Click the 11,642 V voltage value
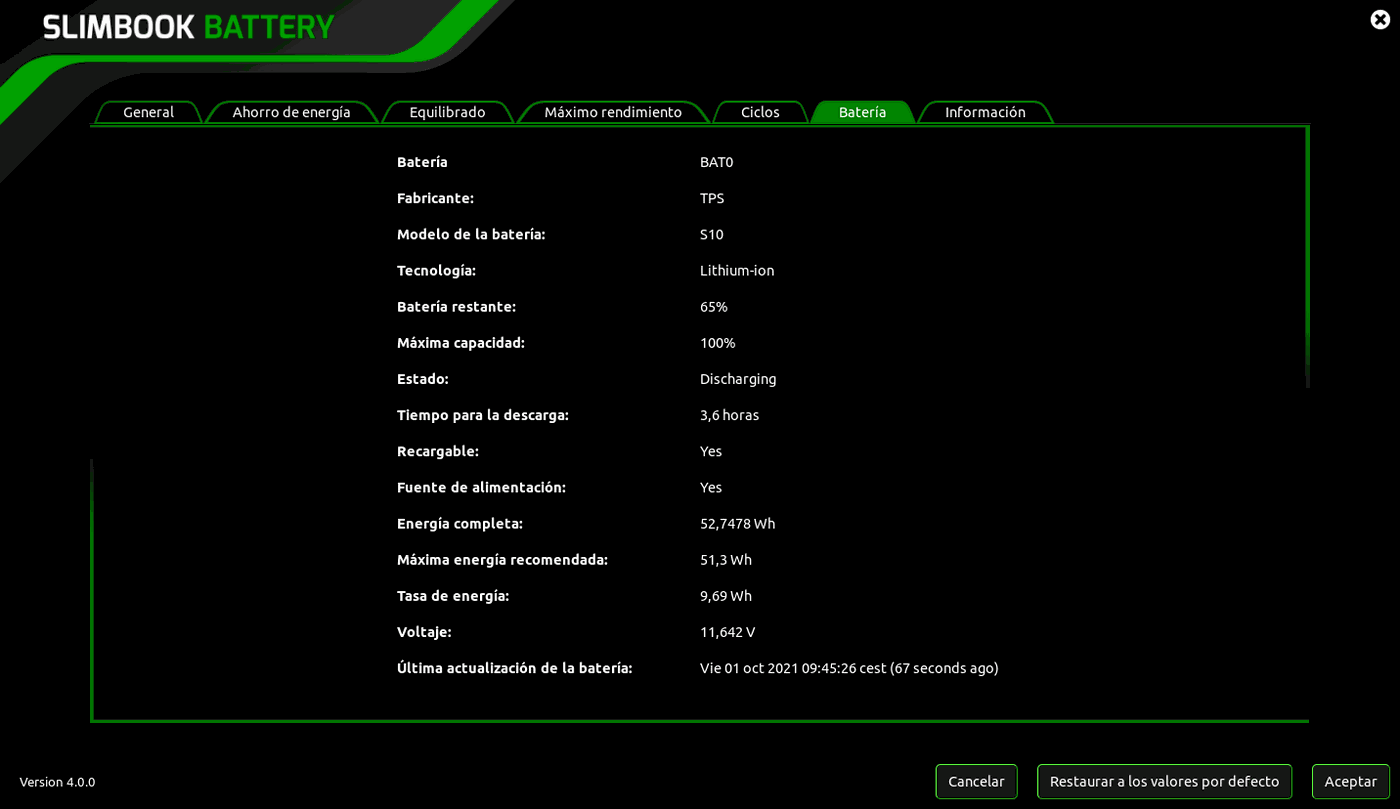The height and width of the screenshot is (809, 1400). pyautogui.click(x=727, y=632)
